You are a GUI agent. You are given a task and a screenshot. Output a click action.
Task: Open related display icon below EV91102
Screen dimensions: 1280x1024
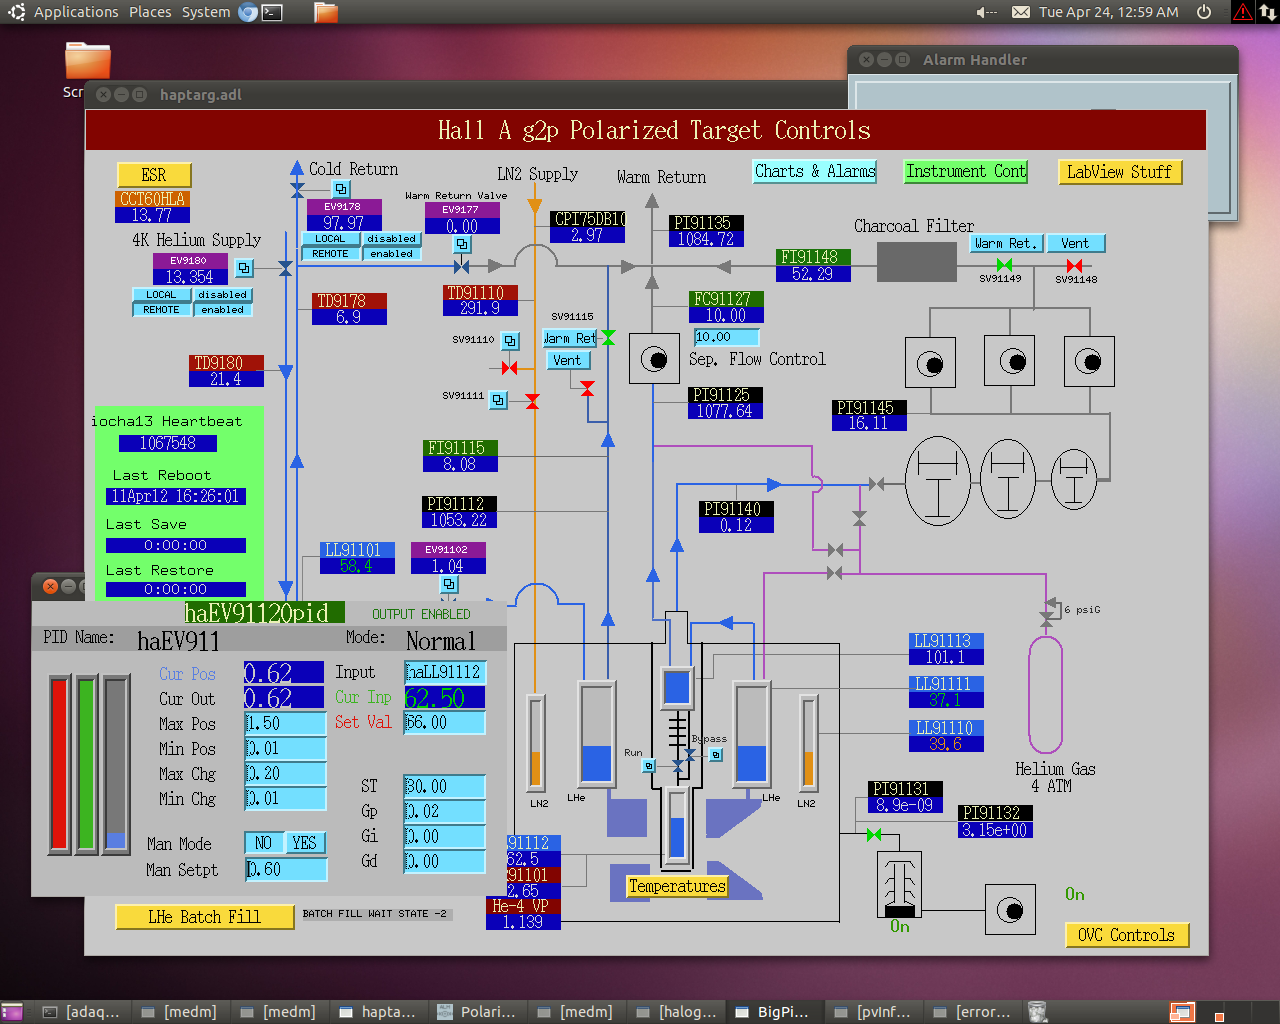point(449,584)
